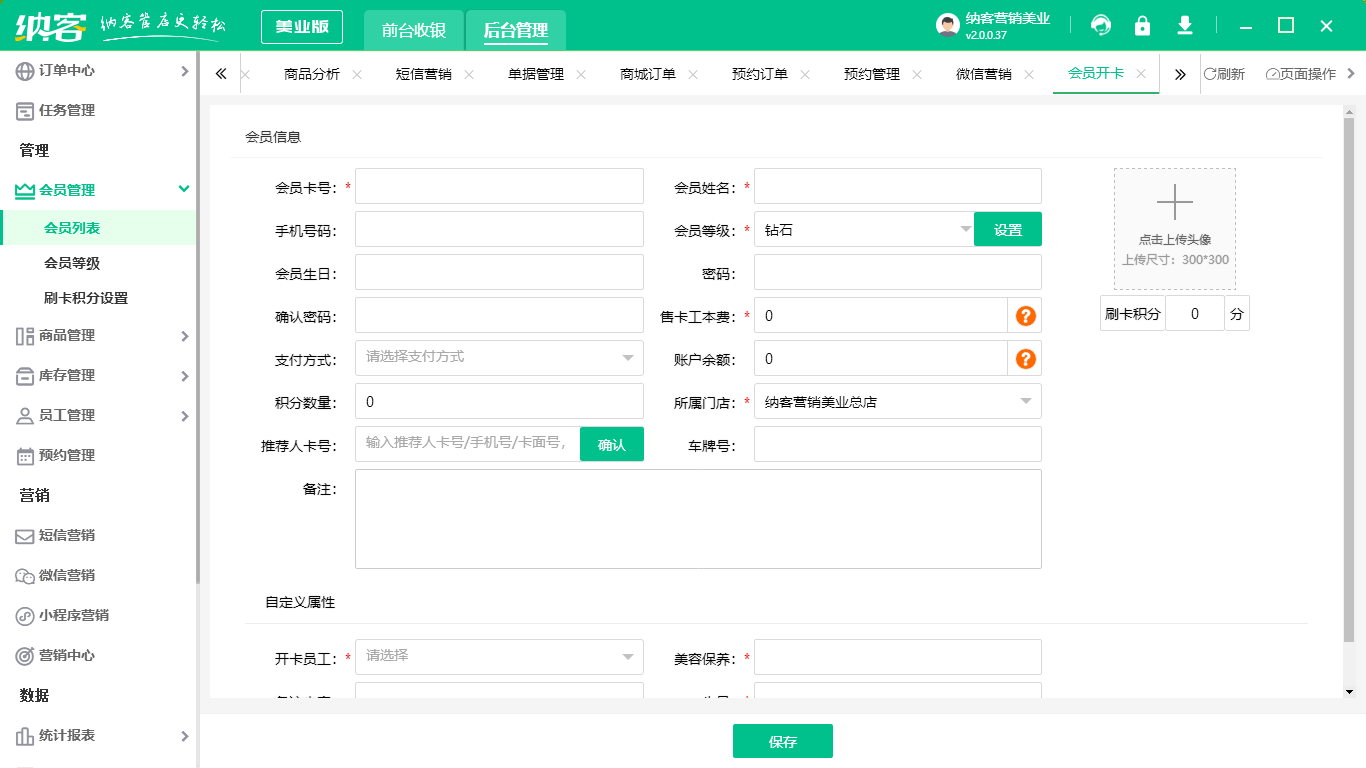Viewport: 1366px width, 768px height.
Task: Select the 任务管理 sidebar icon
Action: pyautogui.click(x=24, y=110)
